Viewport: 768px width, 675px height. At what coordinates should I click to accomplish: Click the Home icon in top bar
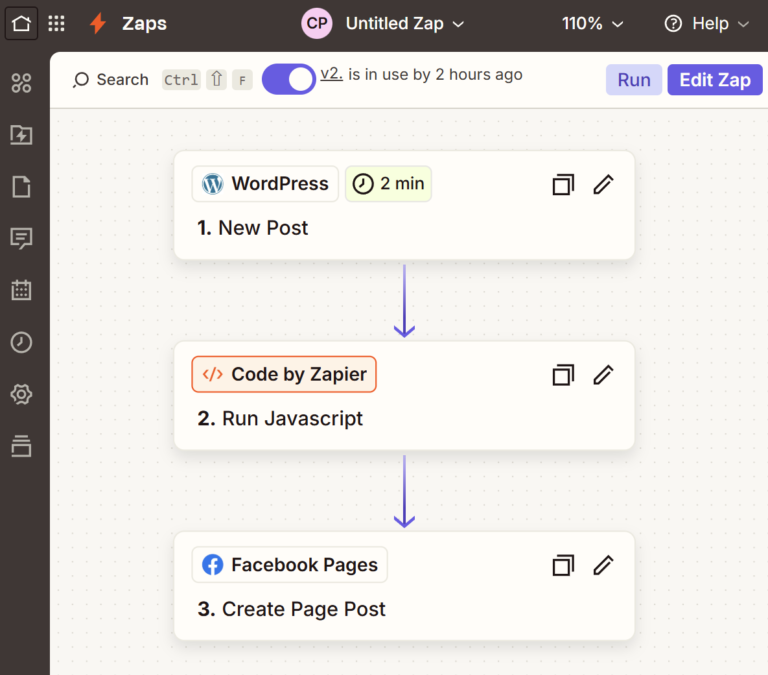(x=21, y=23)
